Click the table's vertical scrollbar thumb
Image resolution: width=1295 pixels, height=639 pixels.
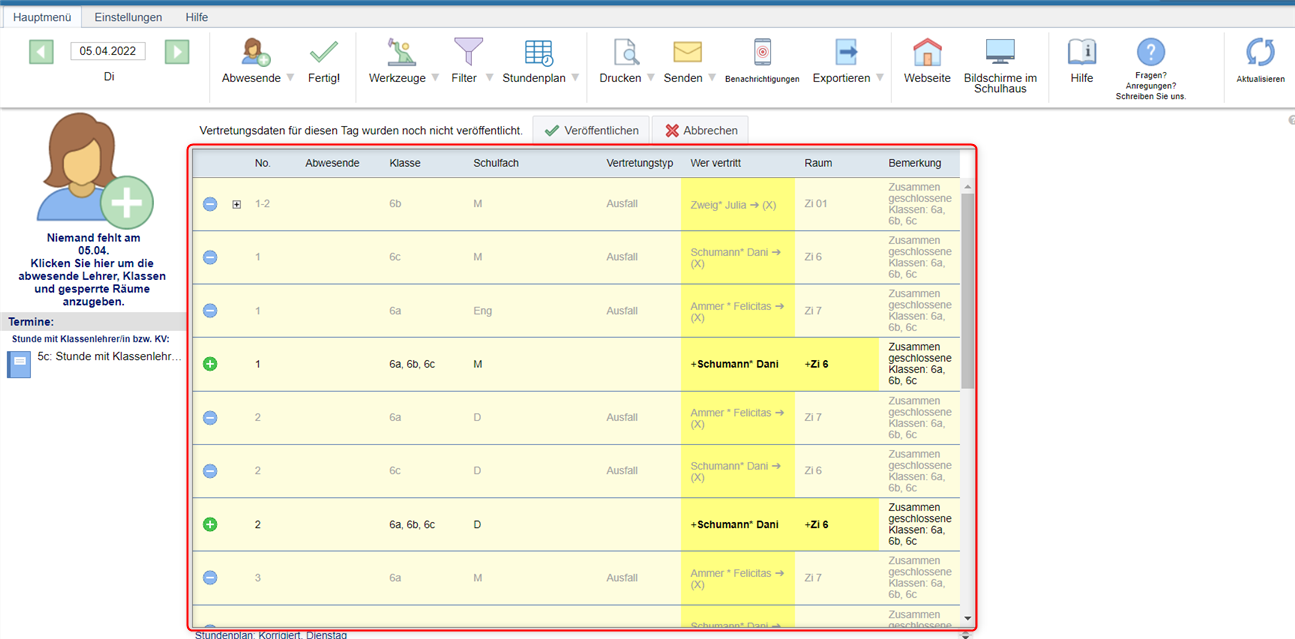tap(967, 291)
